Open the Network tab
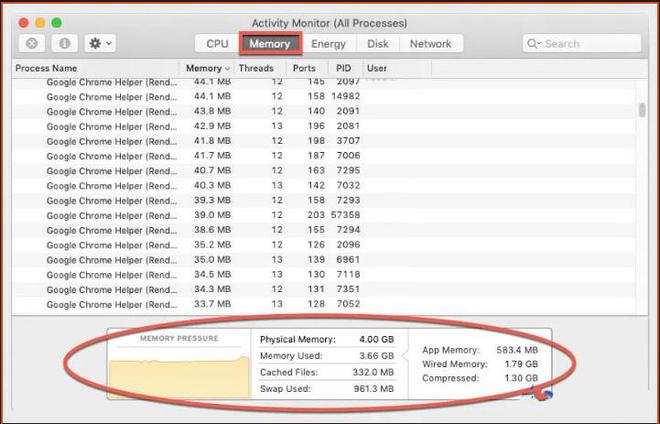Viewport: 660px width, 424px height. click(431, 44)
